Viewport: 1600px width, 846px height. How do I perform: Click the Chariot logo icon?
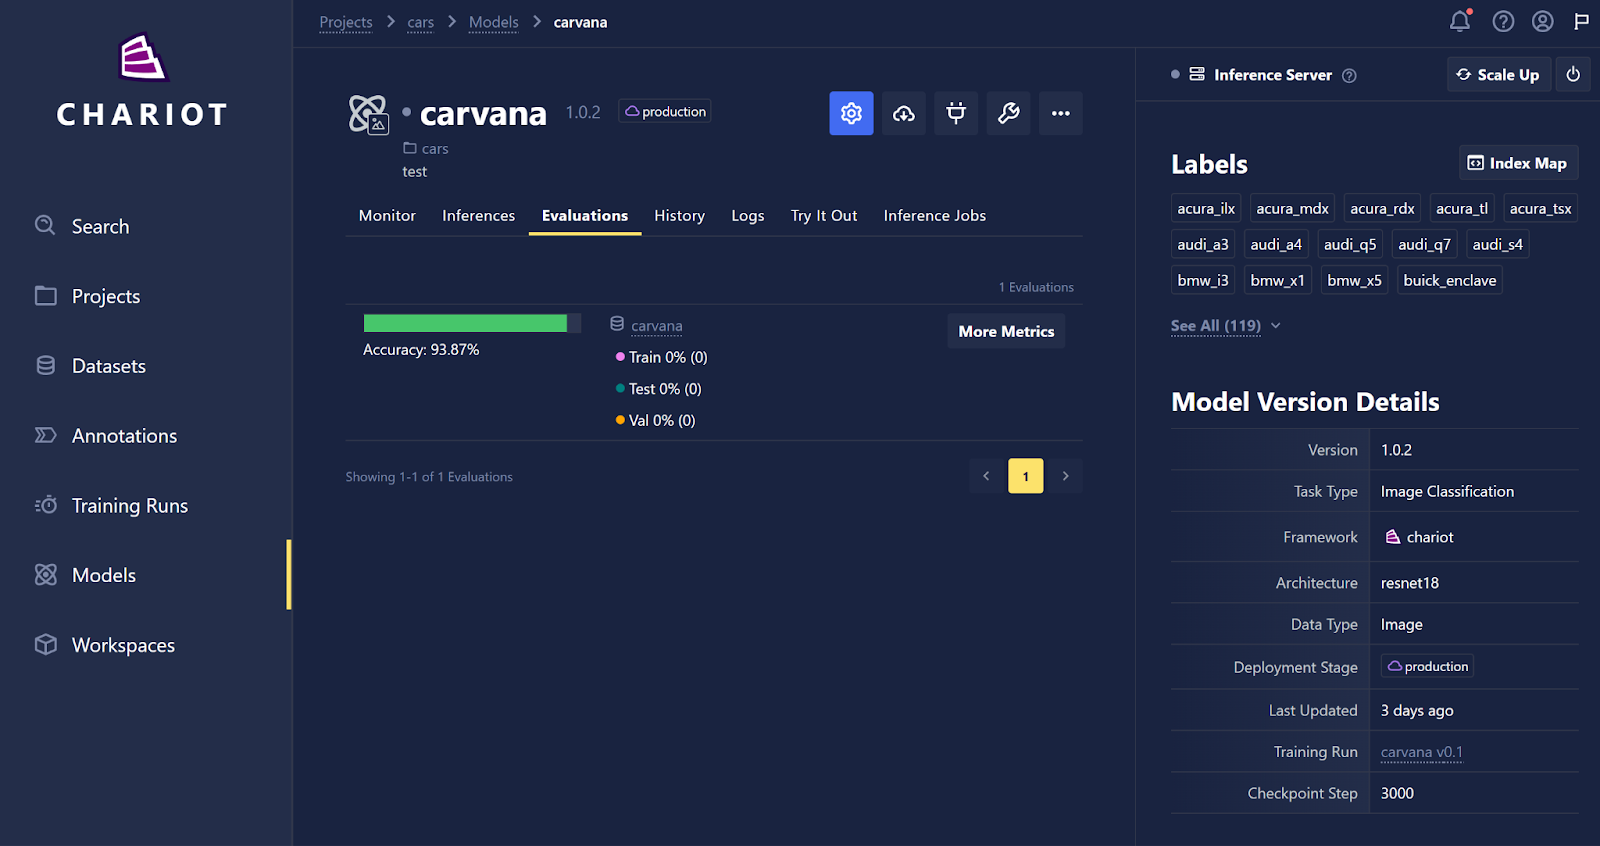coord(142,58)
